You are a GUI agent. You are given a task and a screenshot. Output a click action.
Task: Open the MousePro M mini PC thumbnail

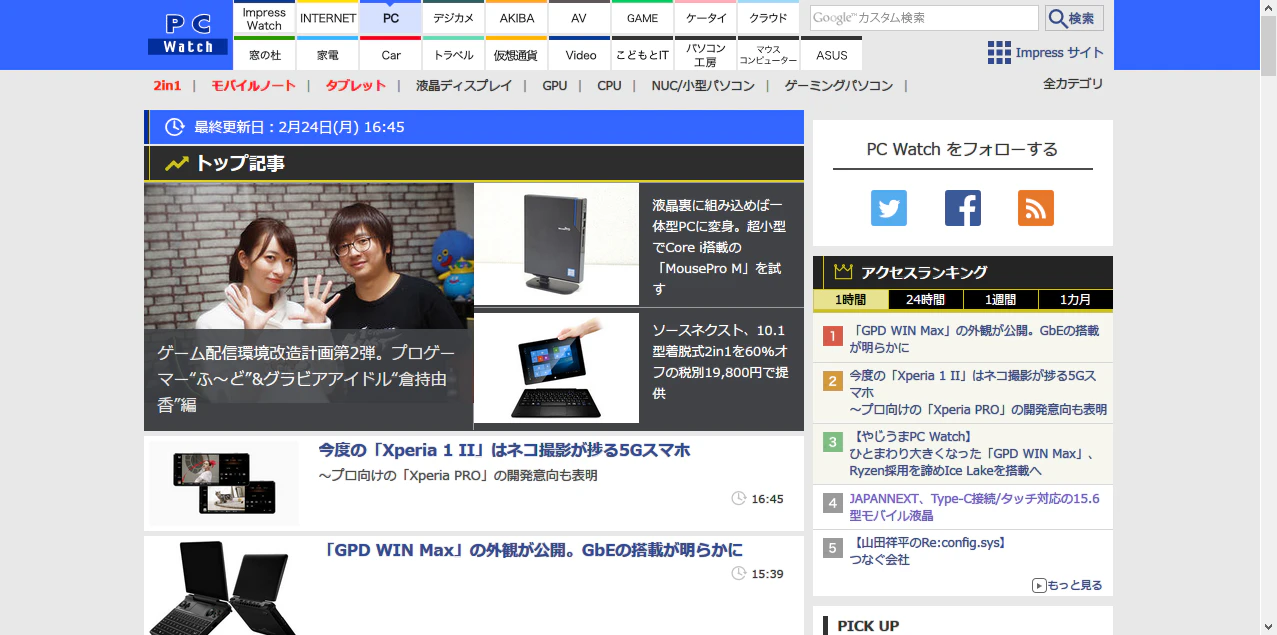point(556,244)
